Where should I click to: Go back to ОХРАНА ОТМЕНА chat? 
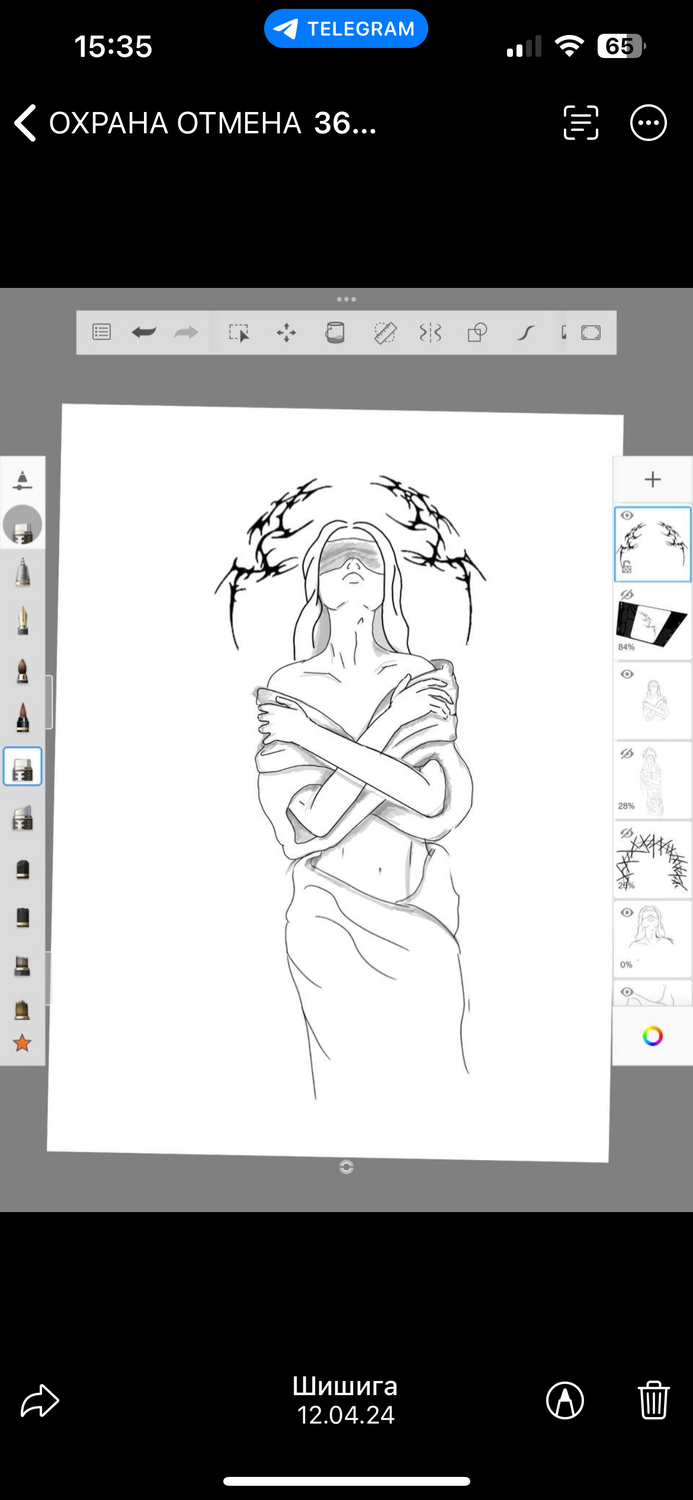tap(26, 124)
